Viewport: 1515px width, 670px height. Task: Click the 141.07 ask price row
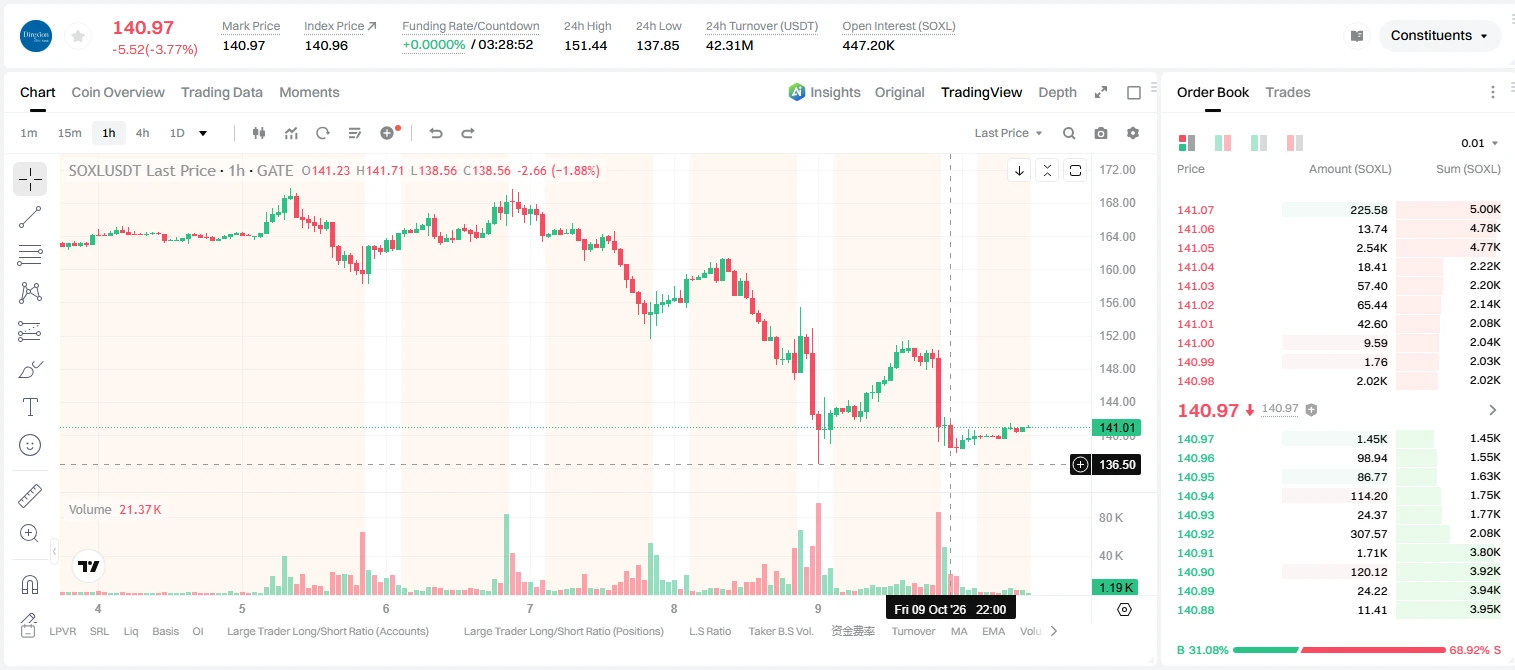(x=1339, y=210)
